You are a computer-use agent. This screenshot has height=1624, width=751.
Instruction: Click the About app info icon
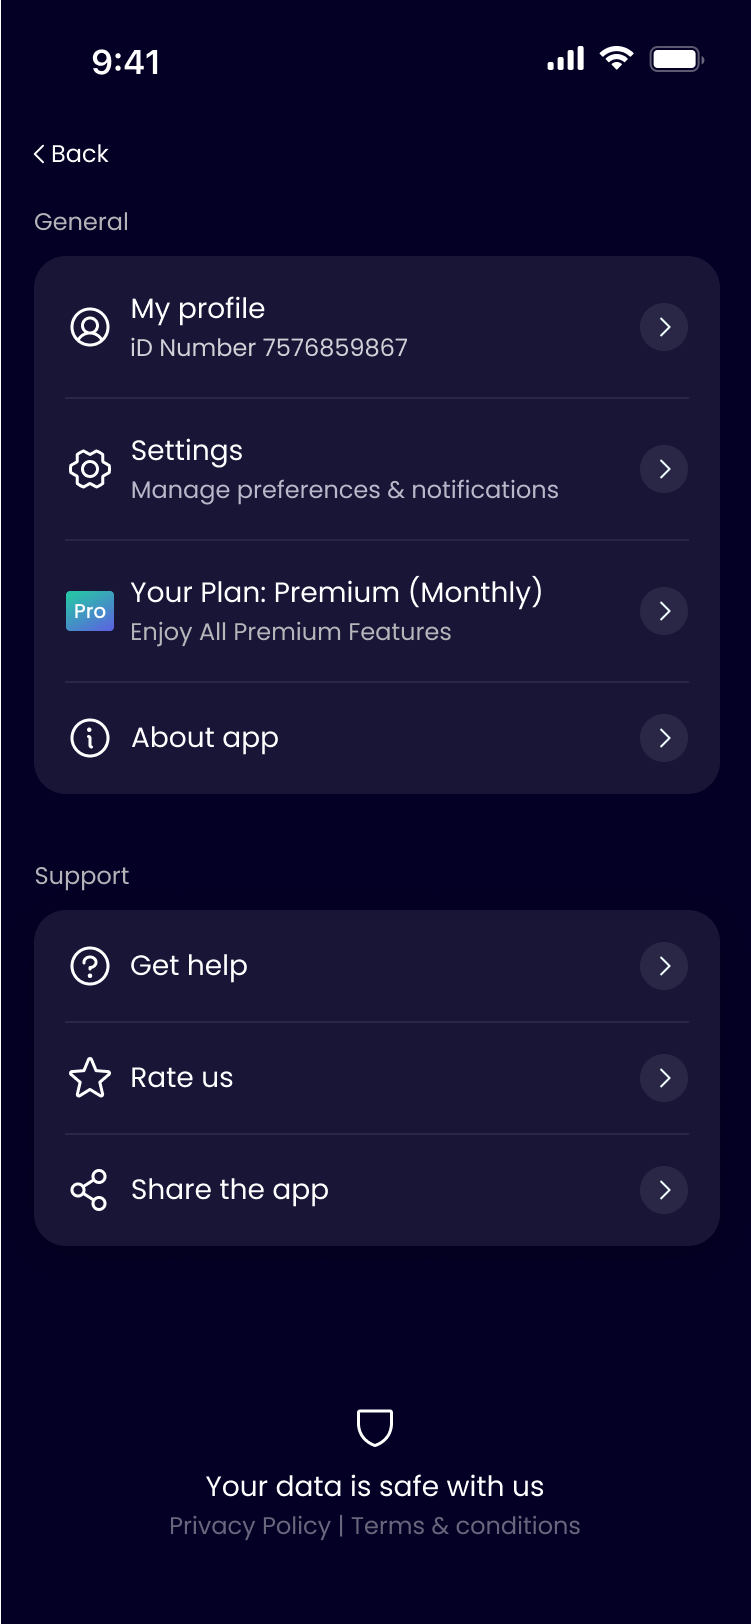[90, 738]
